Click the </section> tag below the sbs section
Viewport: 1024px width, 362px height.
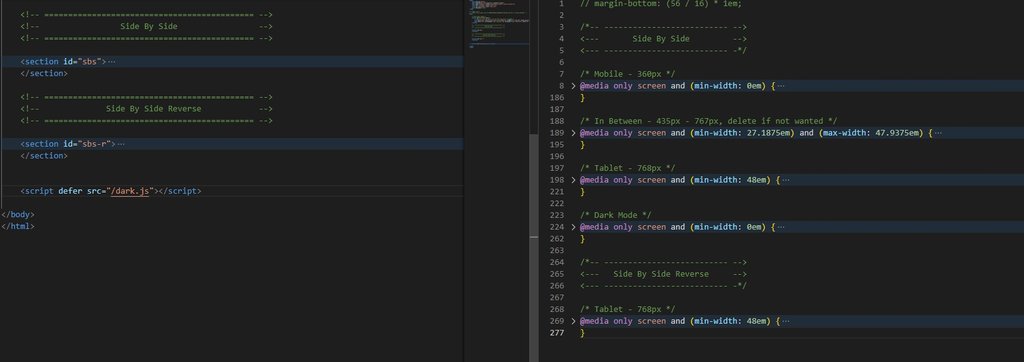pyautogui.click(x=44, y=73)
